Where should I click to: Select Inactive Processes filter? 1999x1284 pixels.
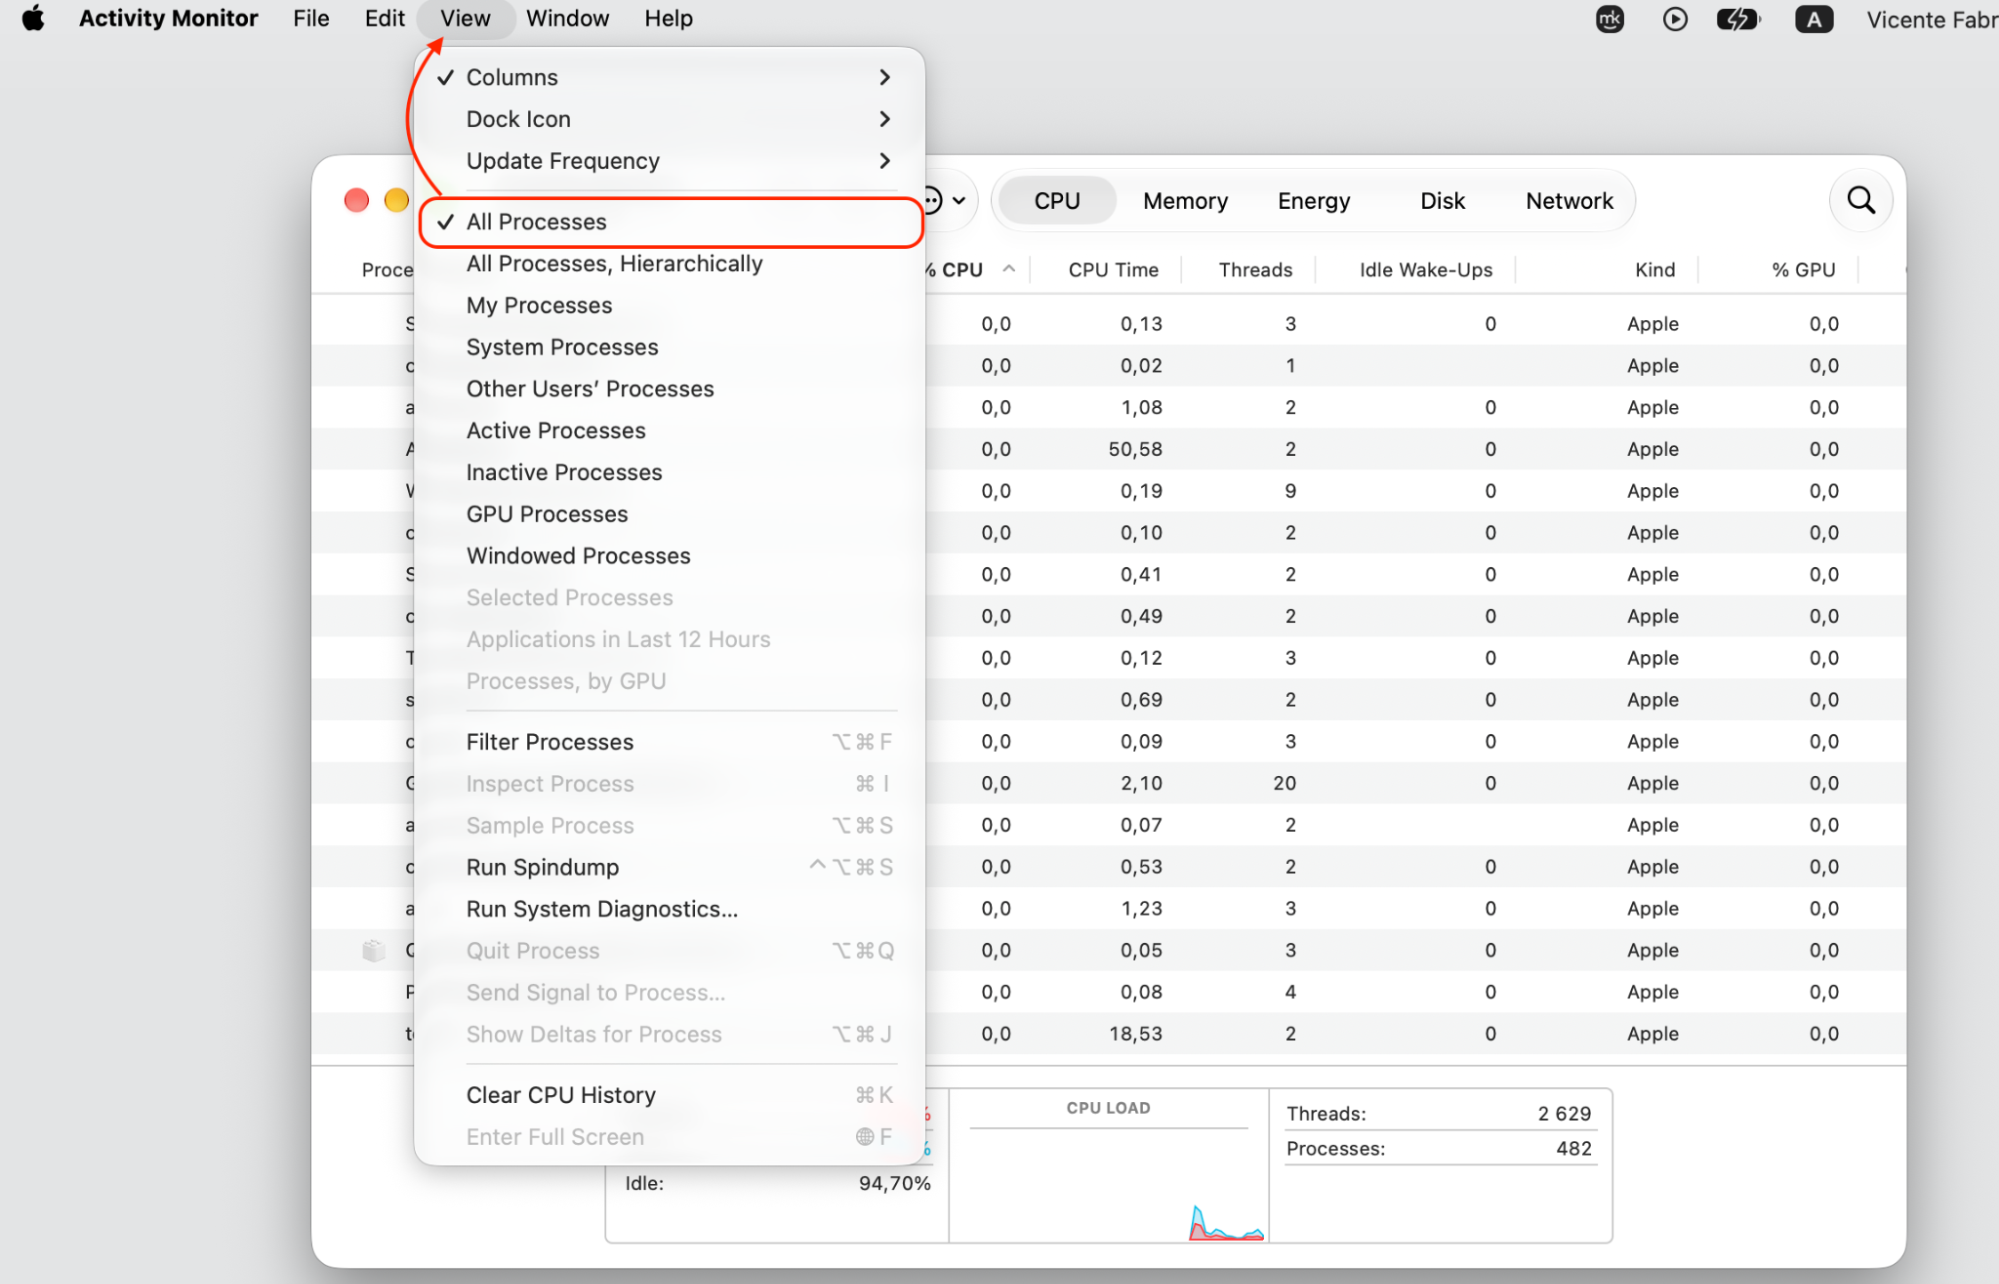pos(670,473)
